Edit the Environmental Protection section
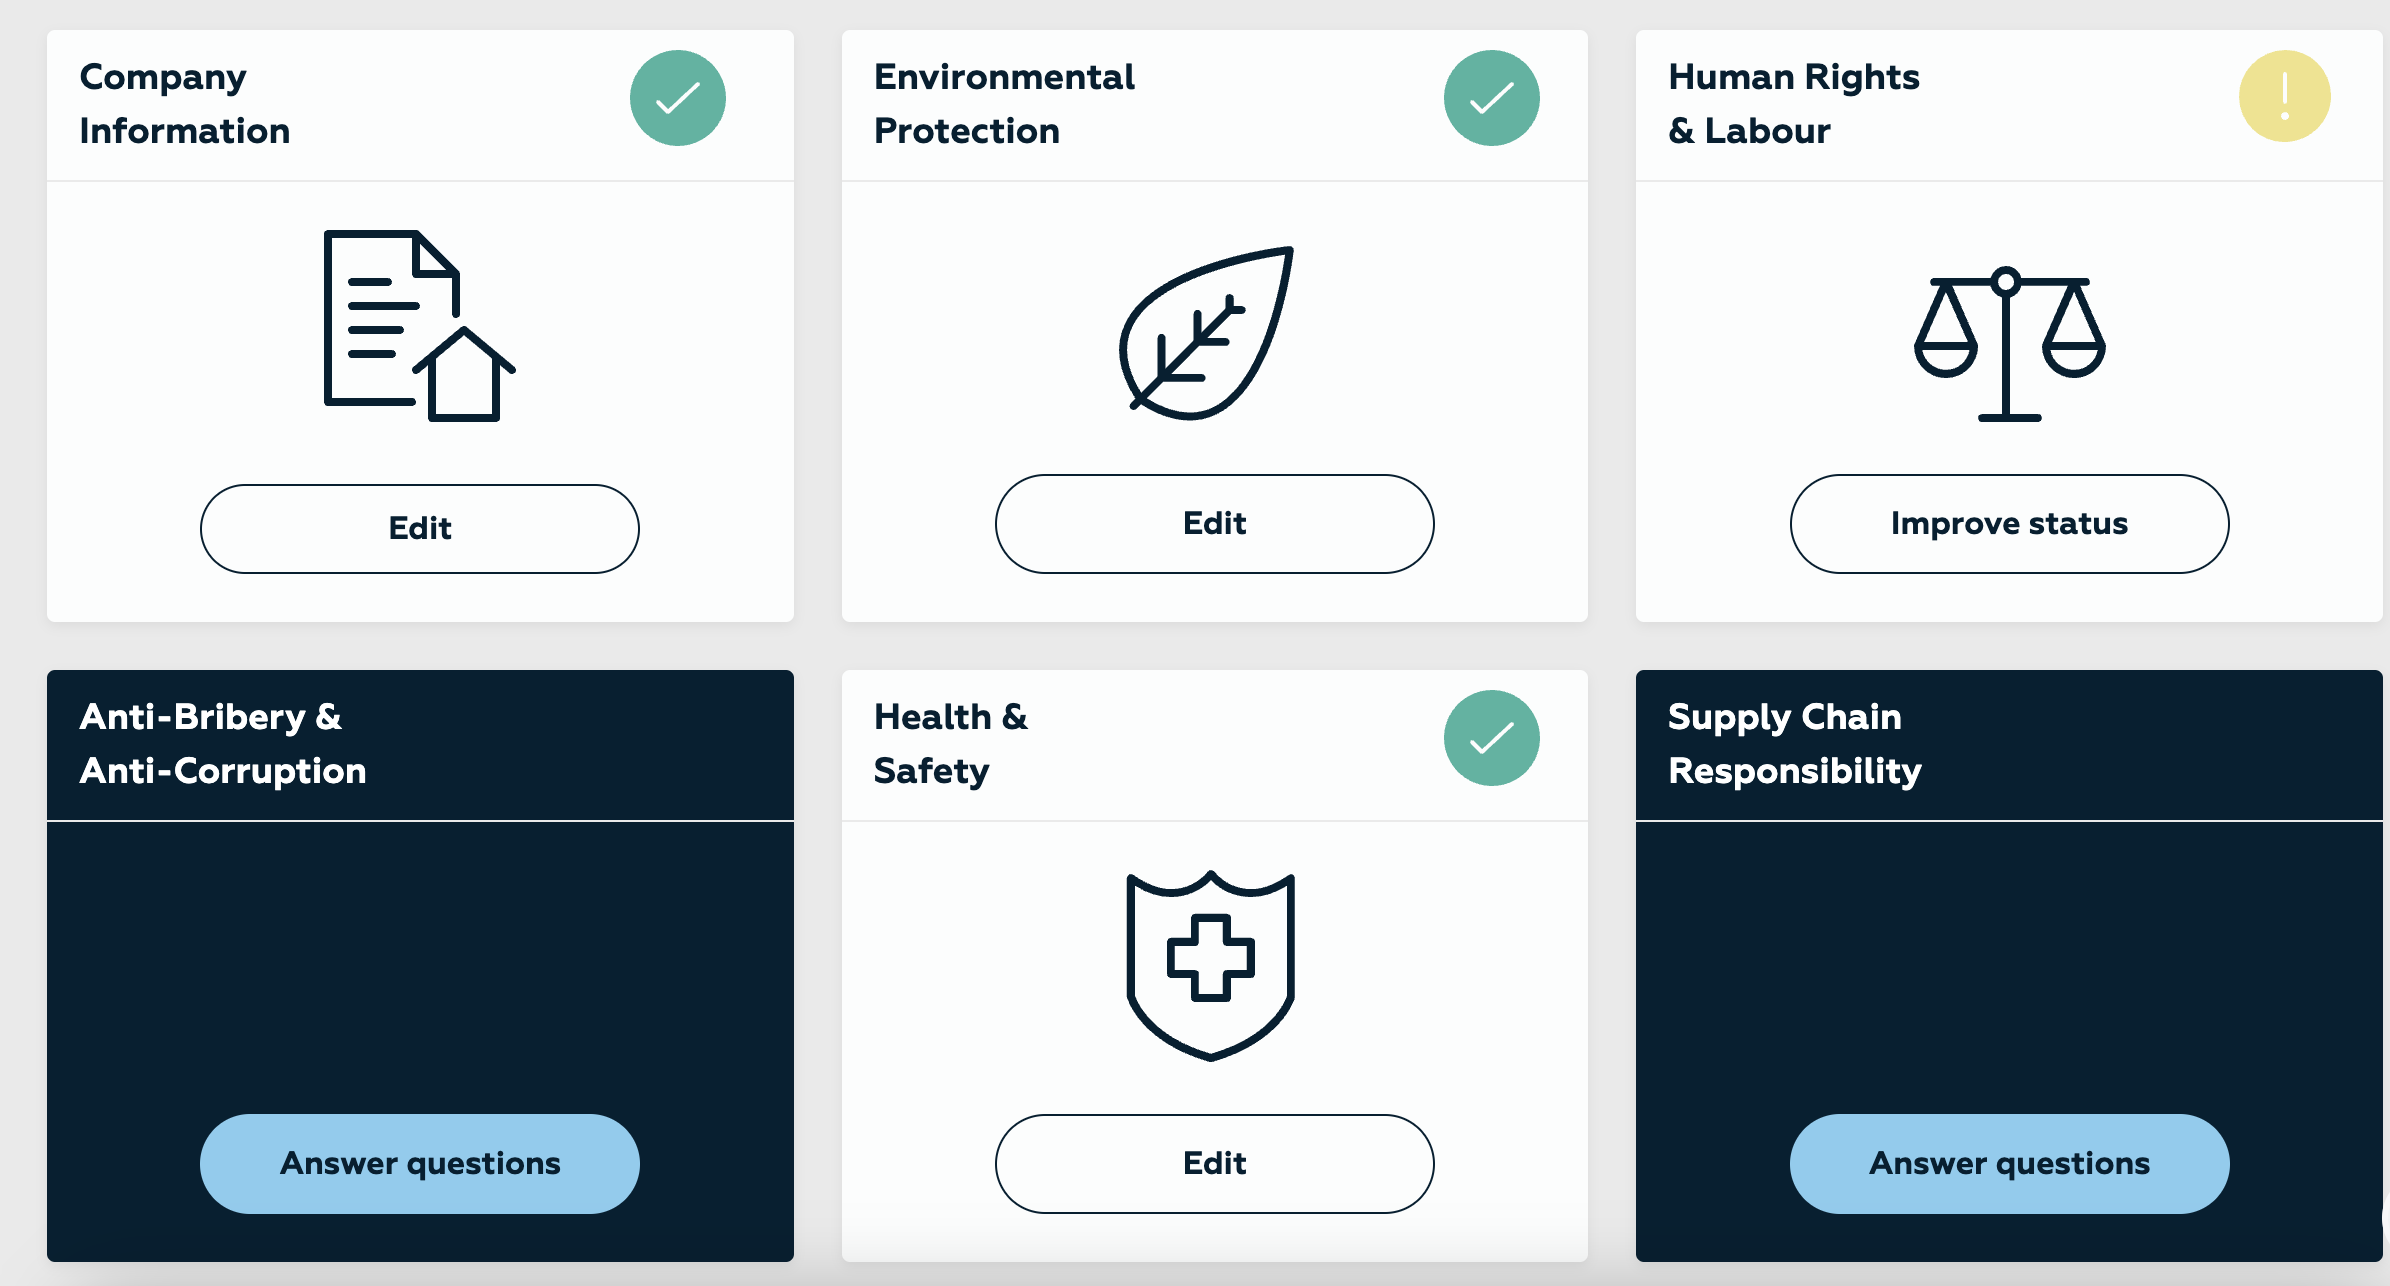2390x1286 pixels. 1214,523
